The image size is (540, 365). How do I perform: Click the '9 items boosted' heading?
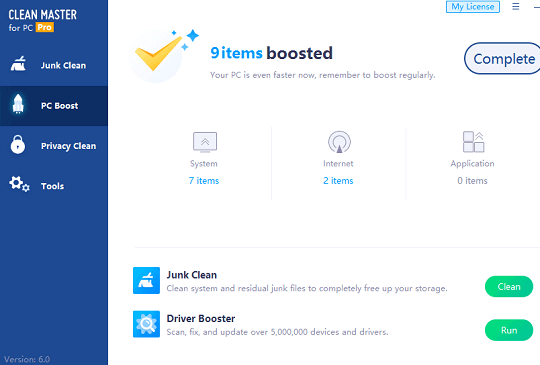(x=271, y=53)
